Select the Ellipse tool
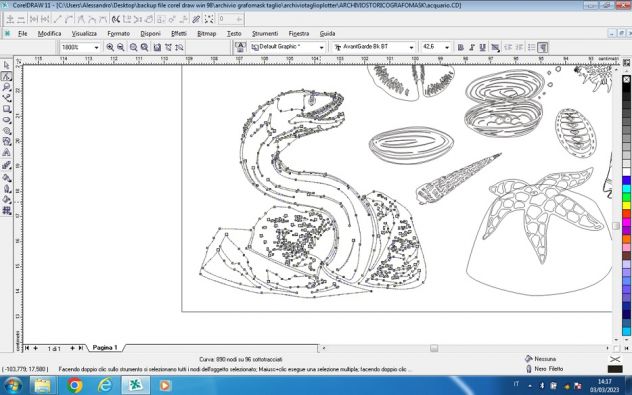Screen dimensions: 632x395 6,120
